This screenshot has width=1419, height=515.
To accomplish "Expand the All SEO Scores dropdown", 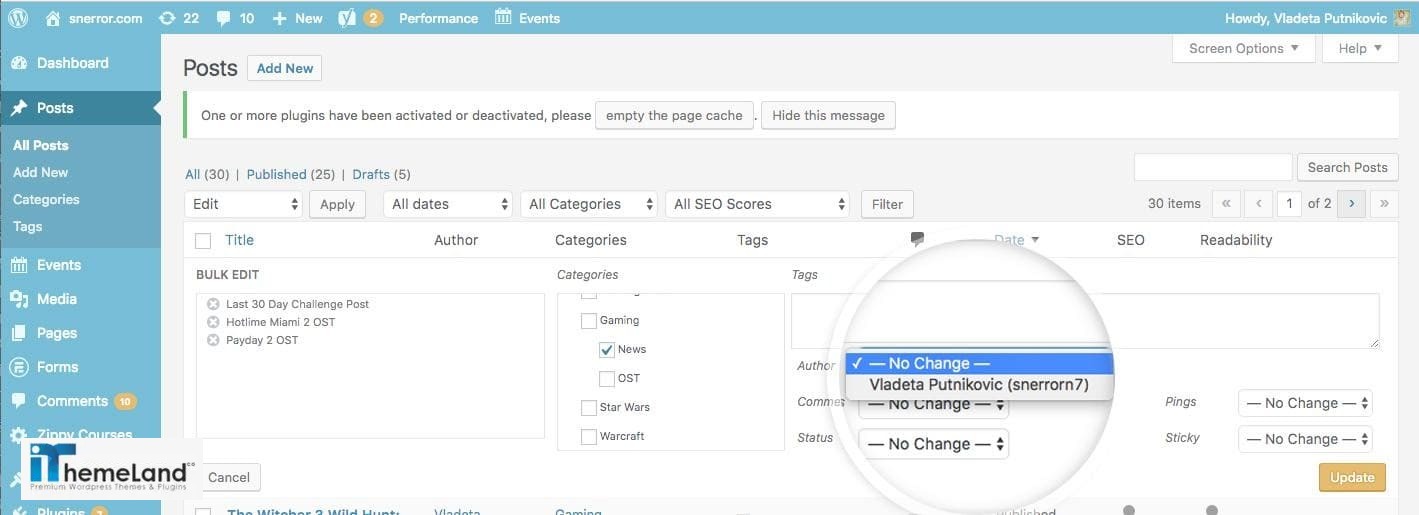I will tap(757, 204).
